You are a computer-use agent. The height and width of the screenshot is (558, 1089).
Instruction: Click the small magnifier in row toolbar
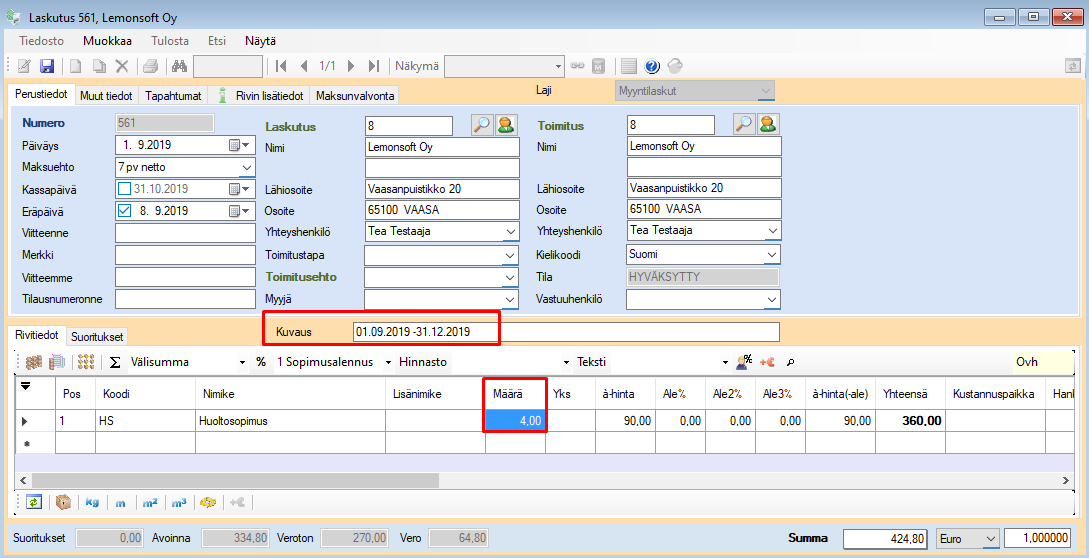tap(790, 362)
